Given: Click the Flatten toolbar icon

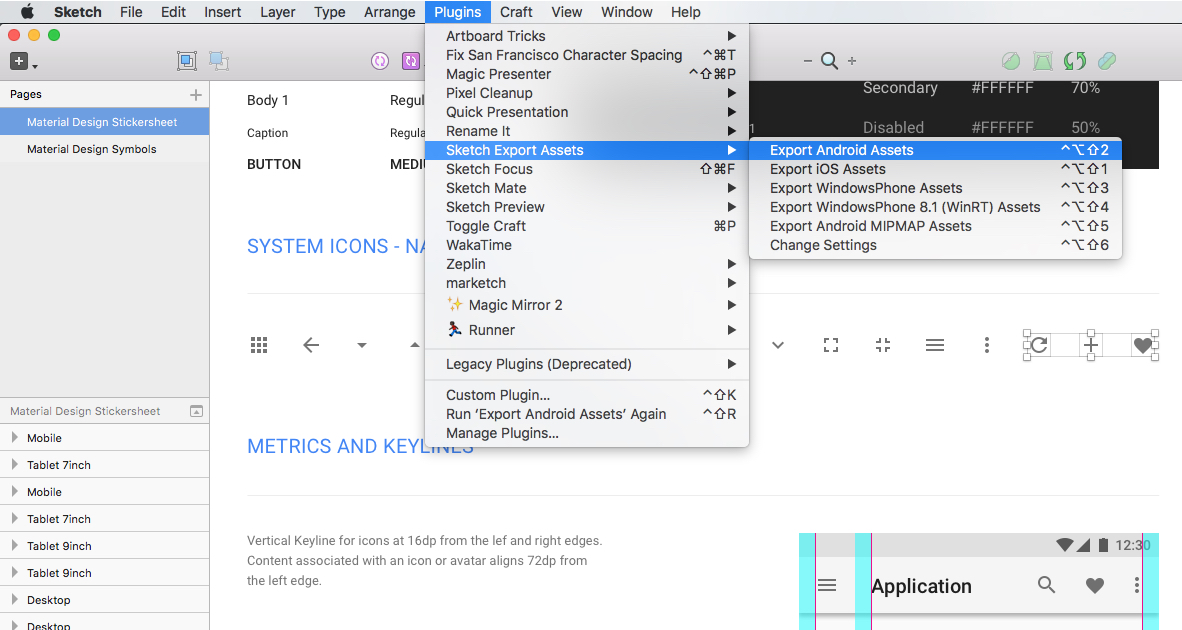Looking at the screenshot, I should click(x=1107, y=61).
